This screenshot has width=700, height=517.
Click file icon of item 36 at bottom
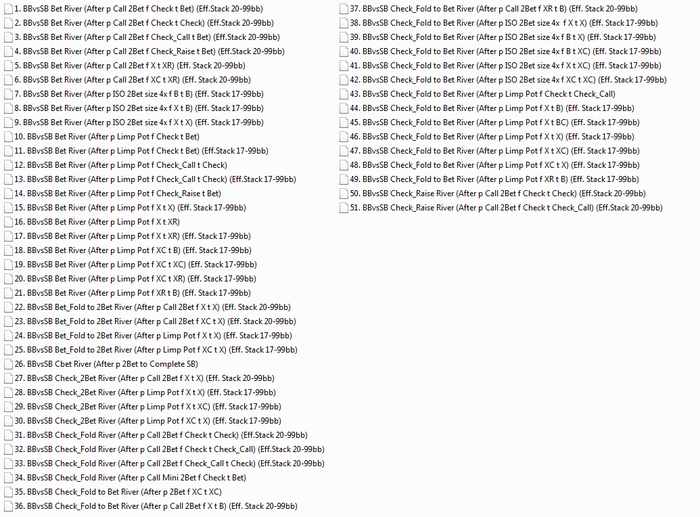pos(8,506)
